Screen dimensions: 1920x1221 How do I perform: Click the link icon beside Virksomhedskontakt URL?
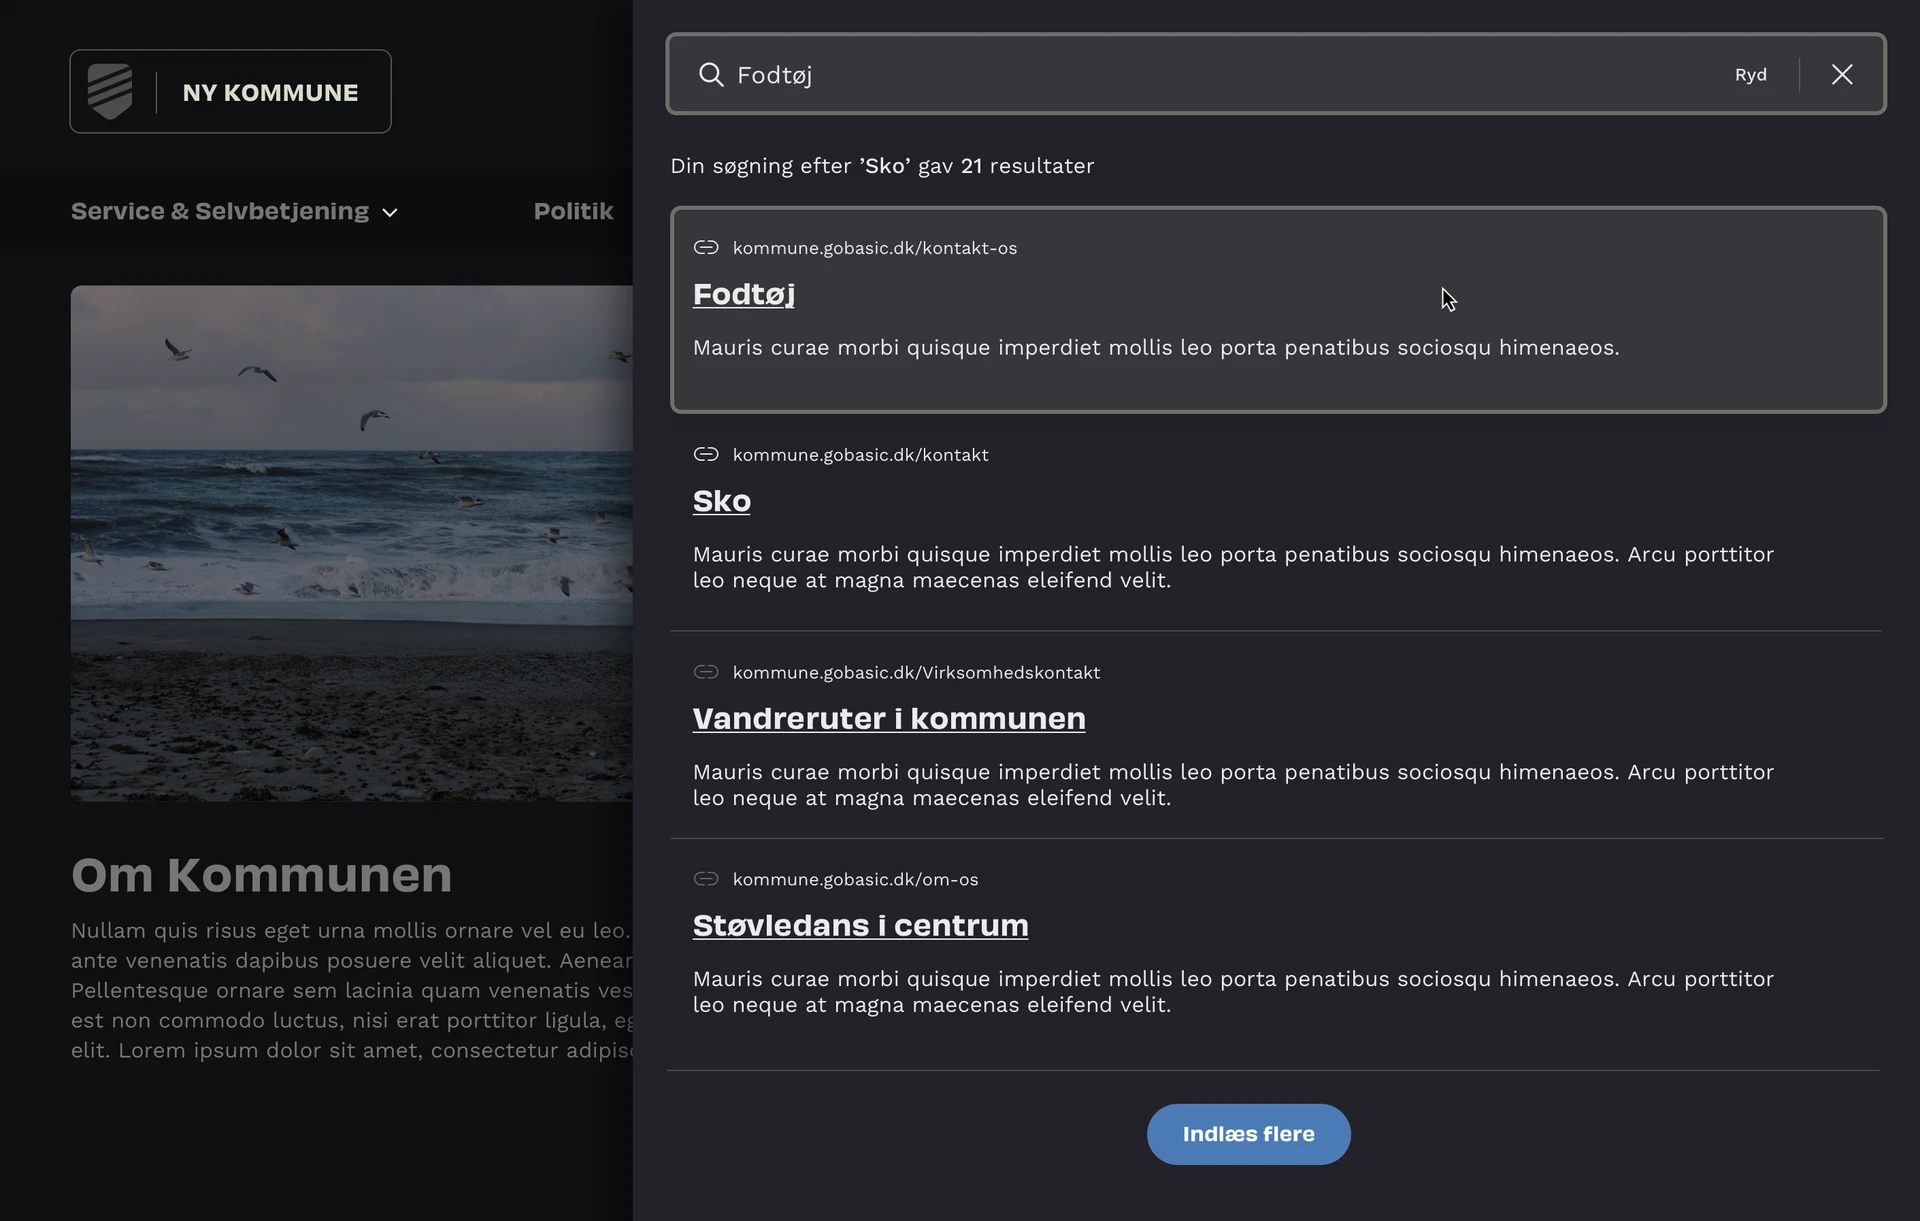[x=706, y=673]
